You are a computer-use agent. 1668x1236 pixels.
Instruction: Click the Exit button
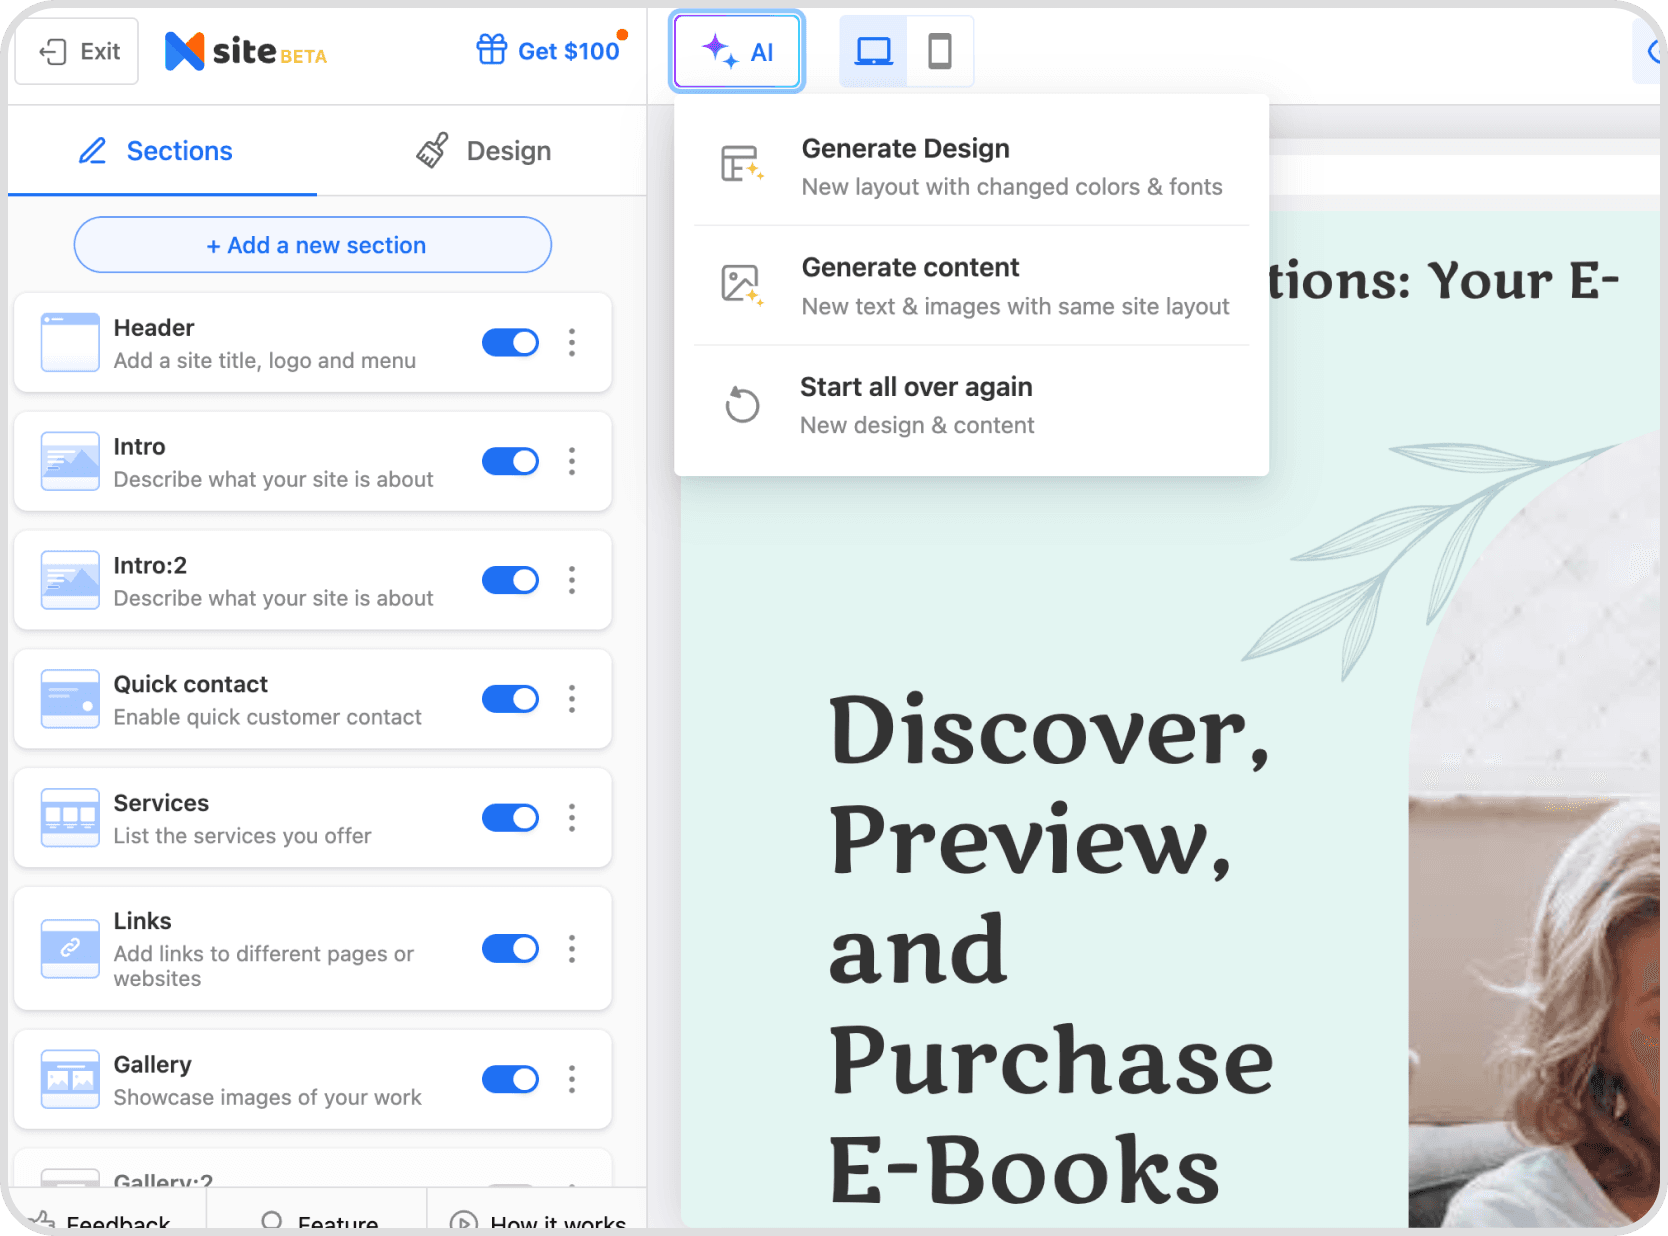point(78,51)
